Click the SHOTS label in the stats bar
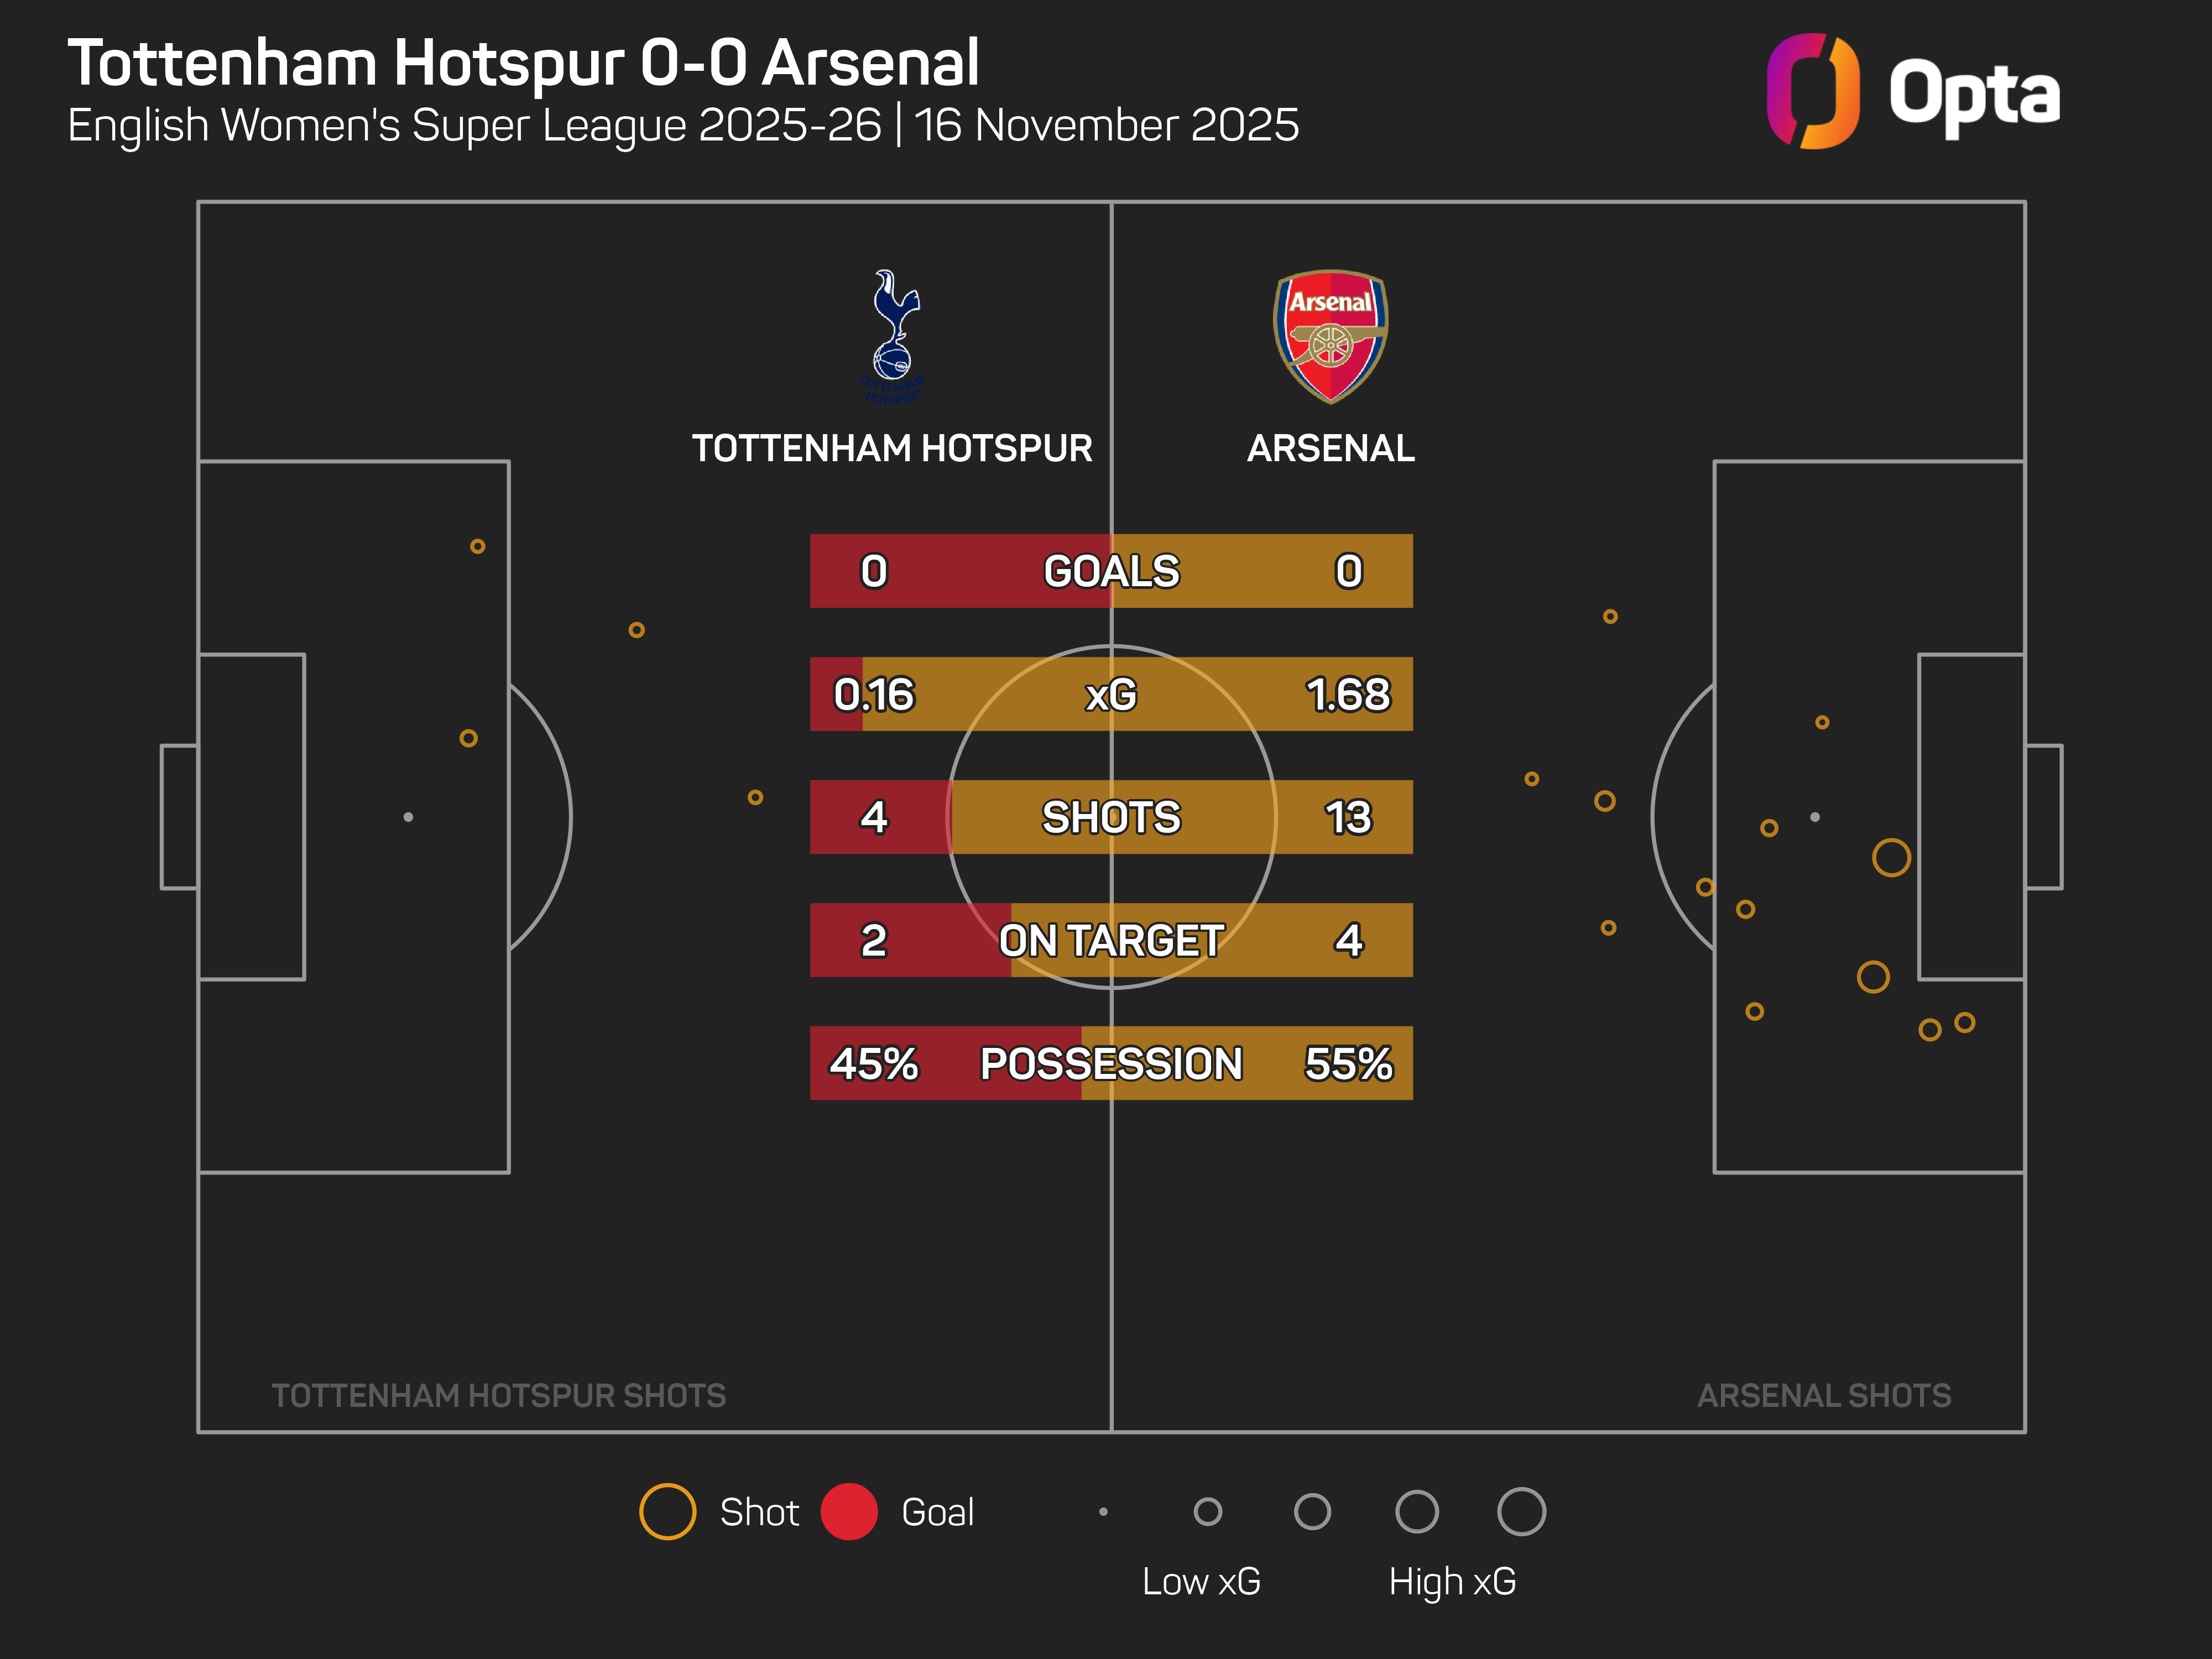This screenshot has width=2212, height=1659. click(x=1111, y=817)
